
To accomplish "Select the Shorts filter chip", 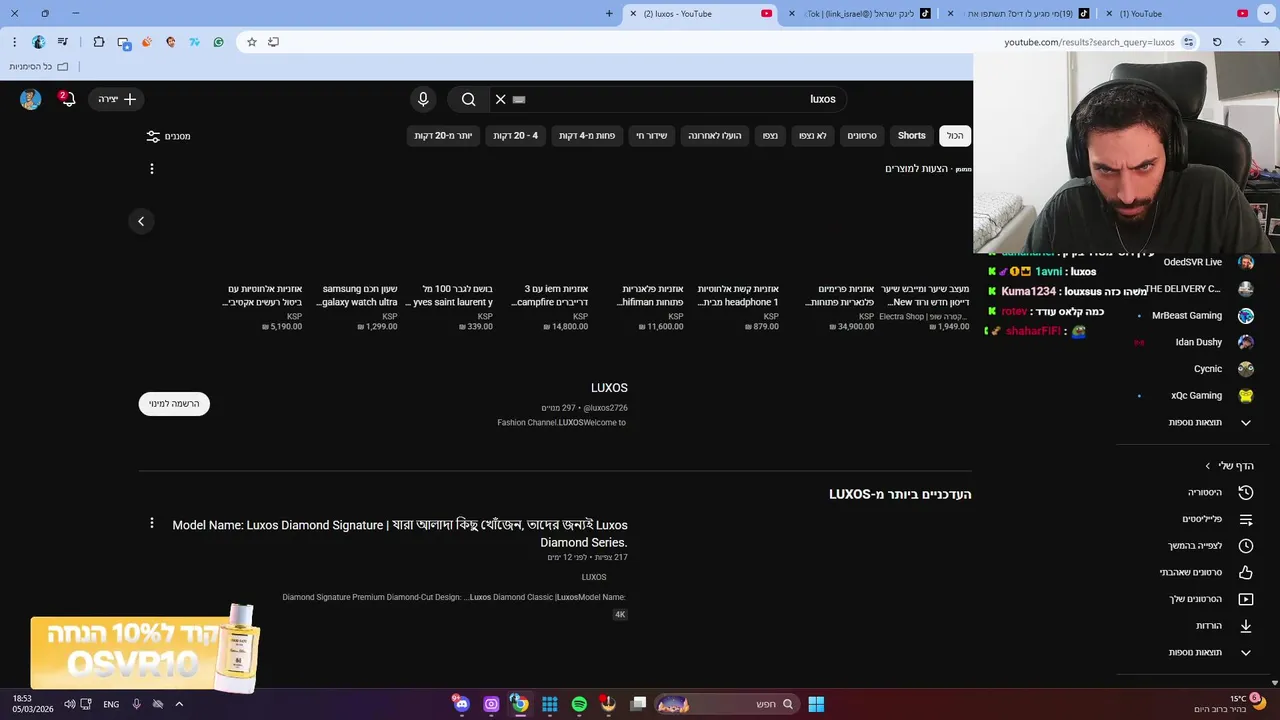I will pos(911,136).
